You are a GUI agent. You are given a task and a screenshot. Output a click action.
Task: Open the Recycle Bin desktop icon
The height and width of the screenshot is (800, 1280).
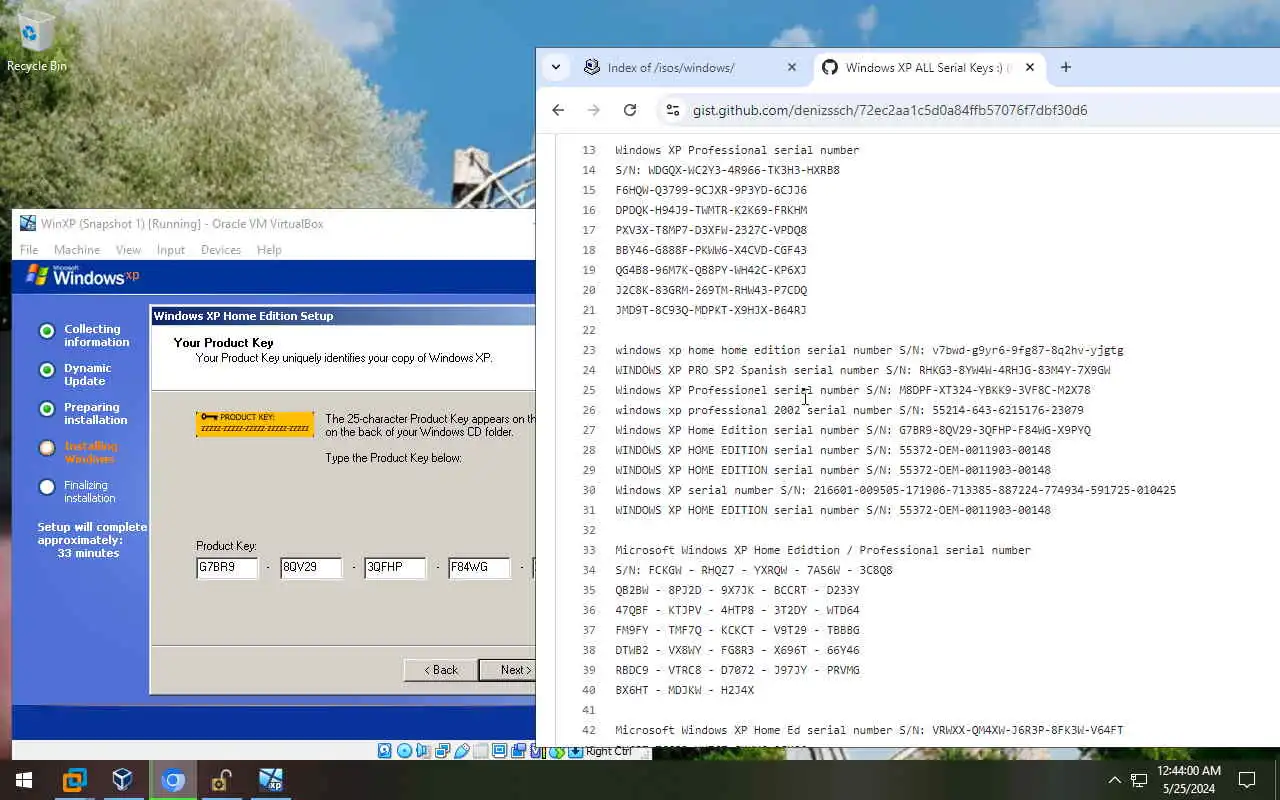(36, 42)
